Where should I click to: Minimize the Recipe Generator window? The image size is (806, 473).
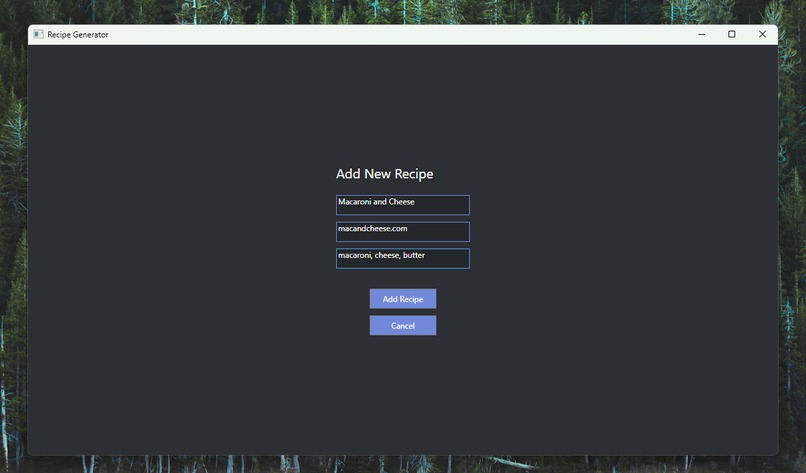click(x=702, y=34)
